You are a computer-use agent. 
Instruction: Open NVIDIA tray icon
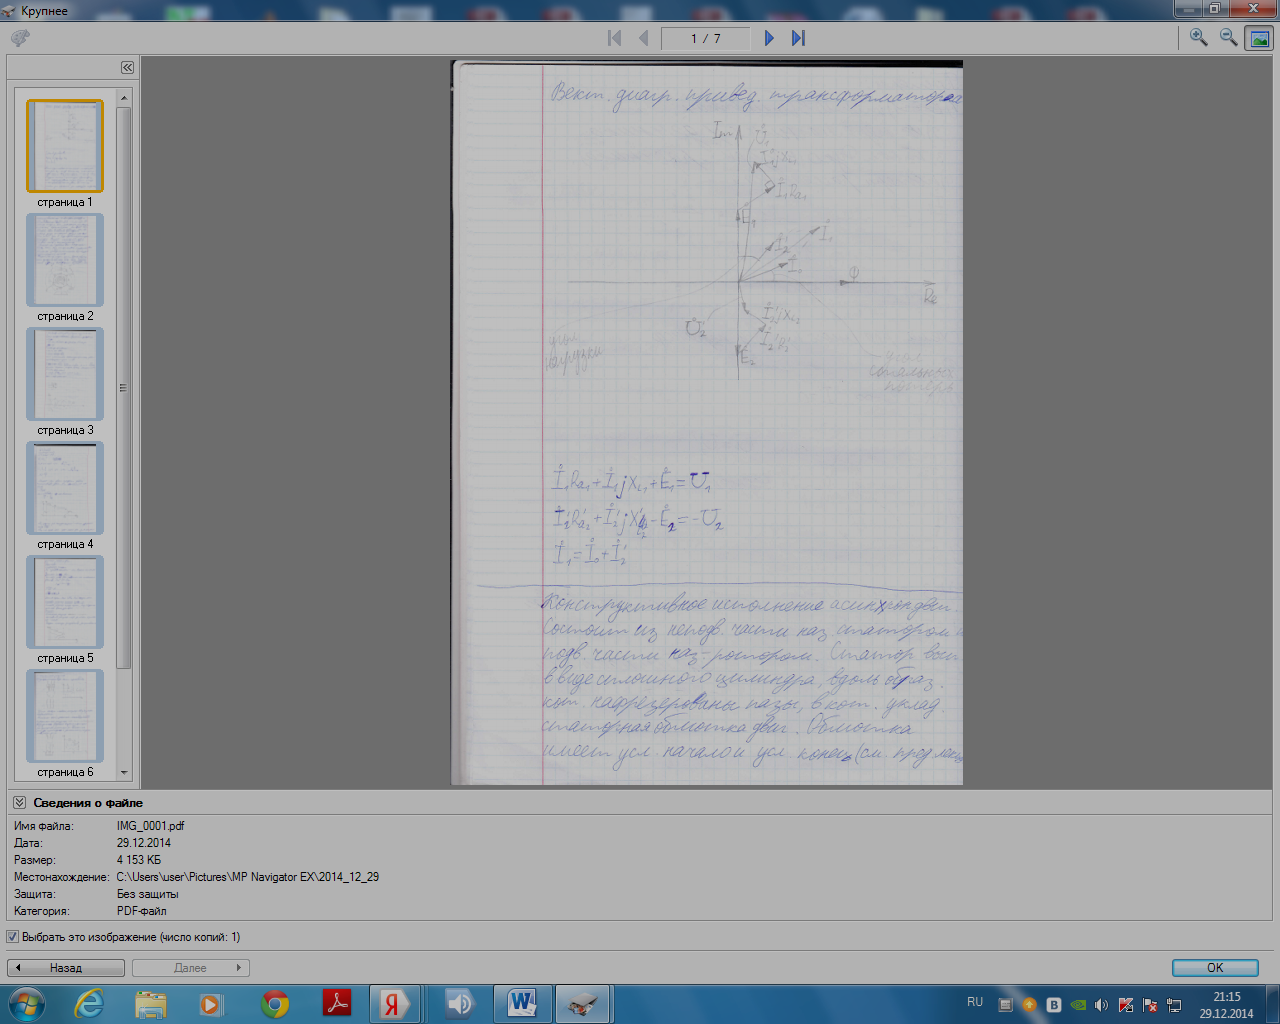1078,1005
